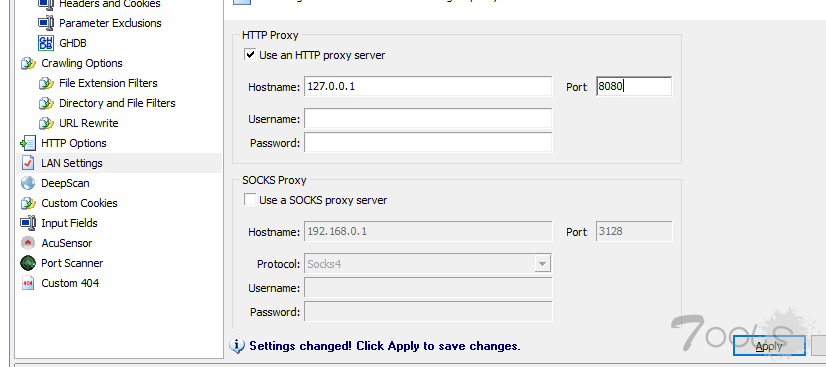Click the HTTP proxy Hostname field
Viewport: 826px width, 367px height.
click(428, 86)
